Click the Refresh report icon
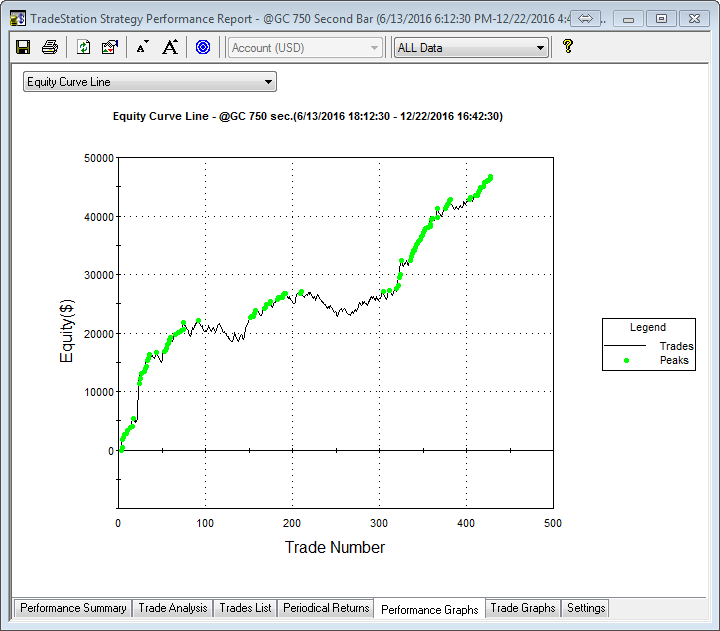 84,47
